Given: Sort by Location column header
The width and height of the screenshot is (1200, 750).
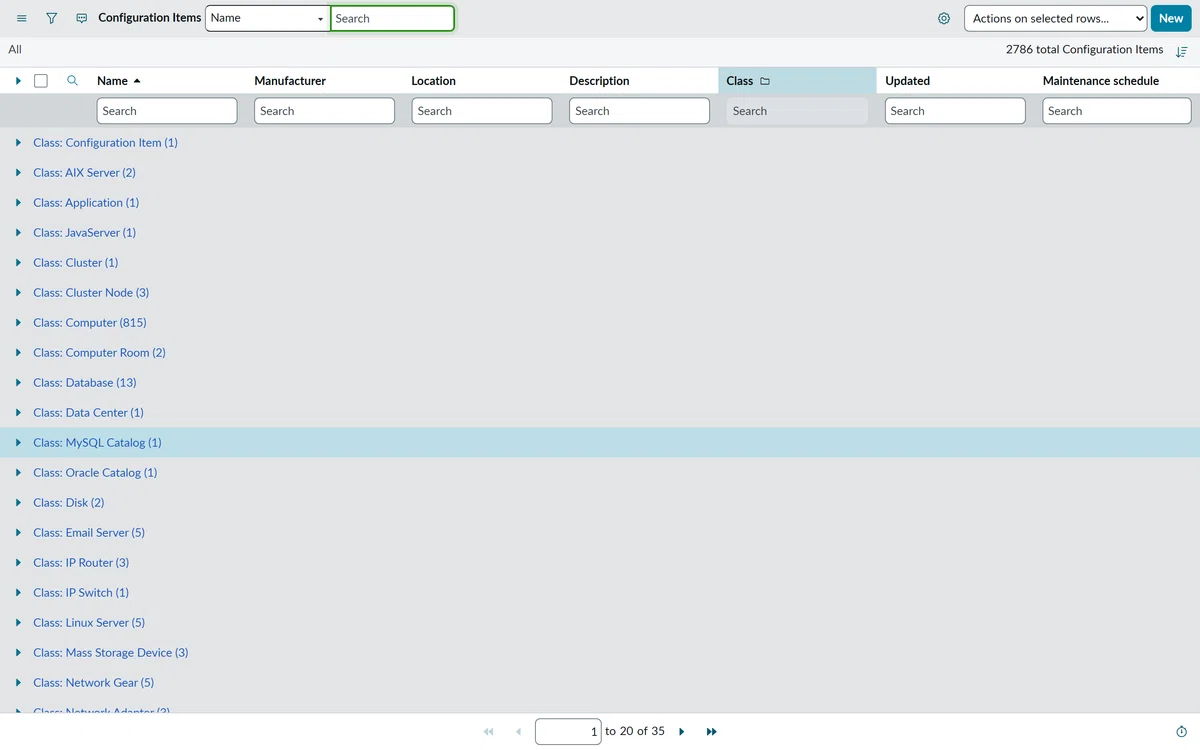Looking at the screenshot, I should tap(433, 81).
